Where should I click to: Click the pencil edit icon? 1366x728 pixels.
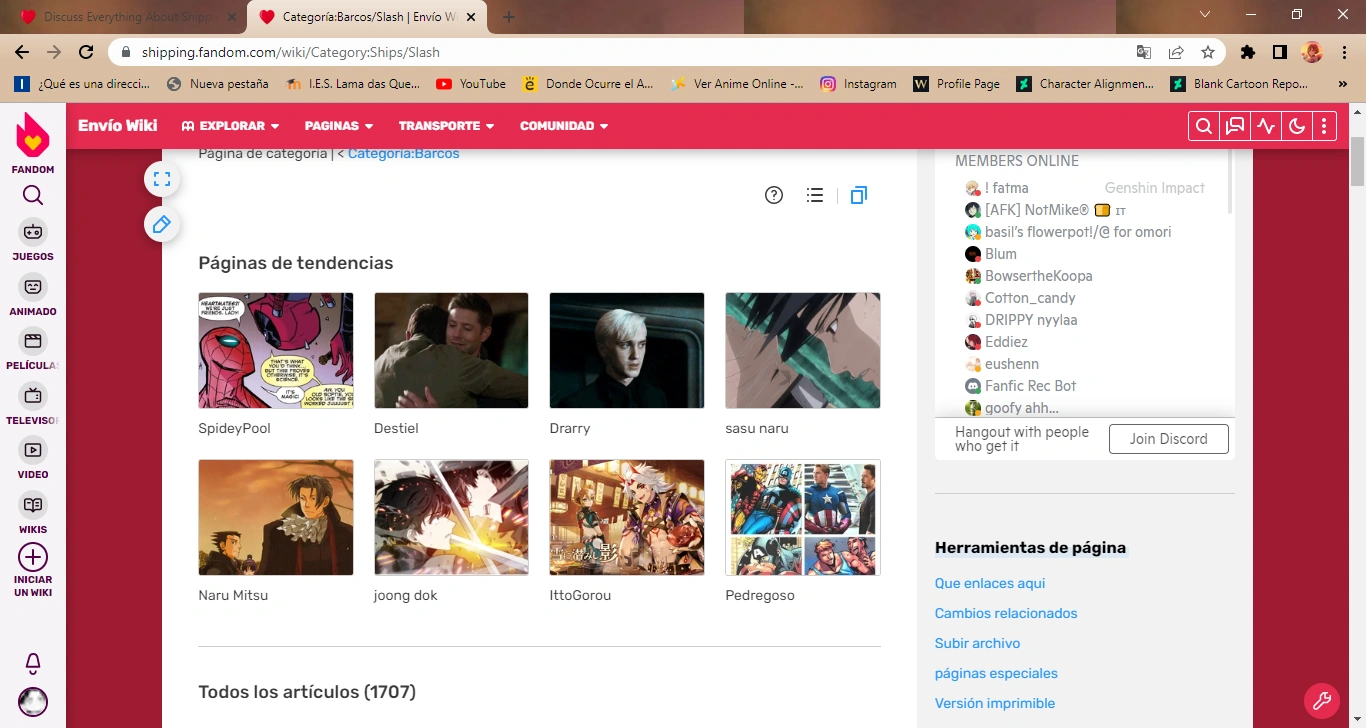click(x=162, y=224)
